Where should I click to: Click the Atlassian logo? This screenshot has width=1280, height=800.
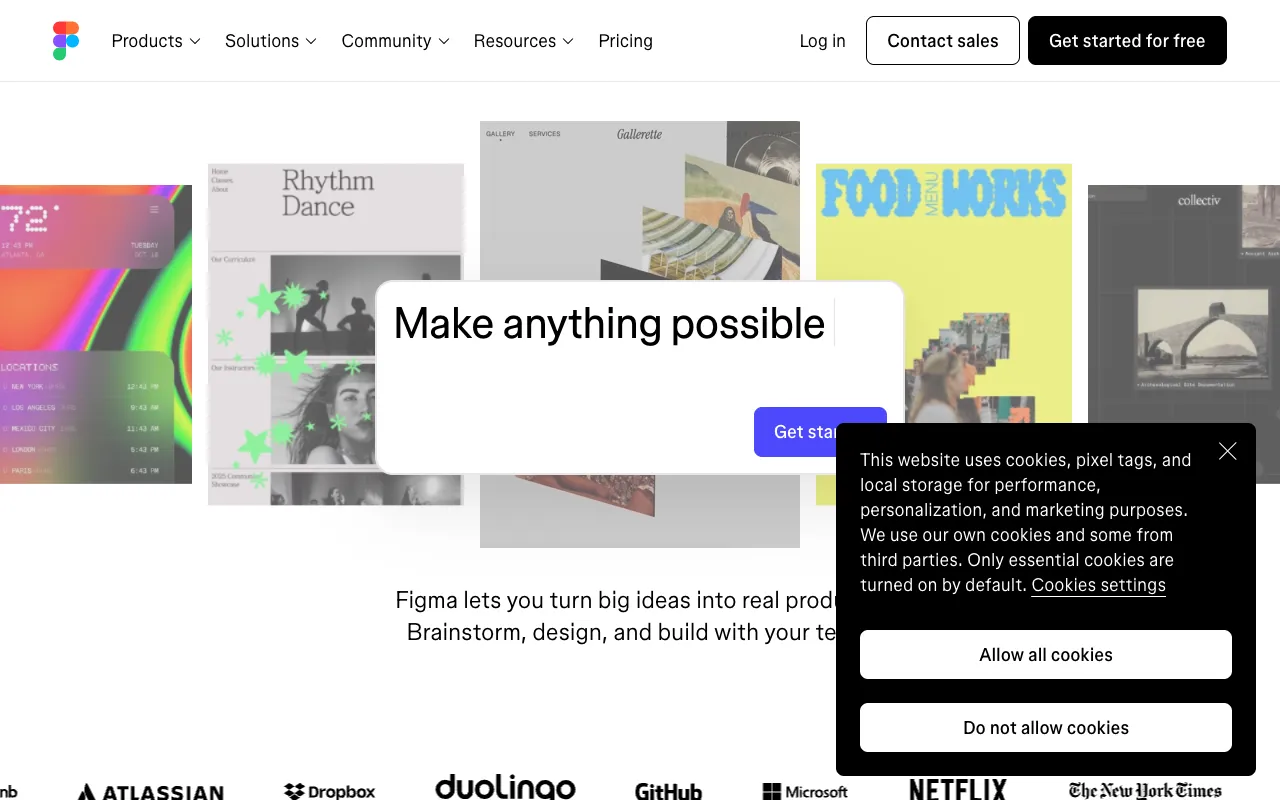click(x=150, y=791)
